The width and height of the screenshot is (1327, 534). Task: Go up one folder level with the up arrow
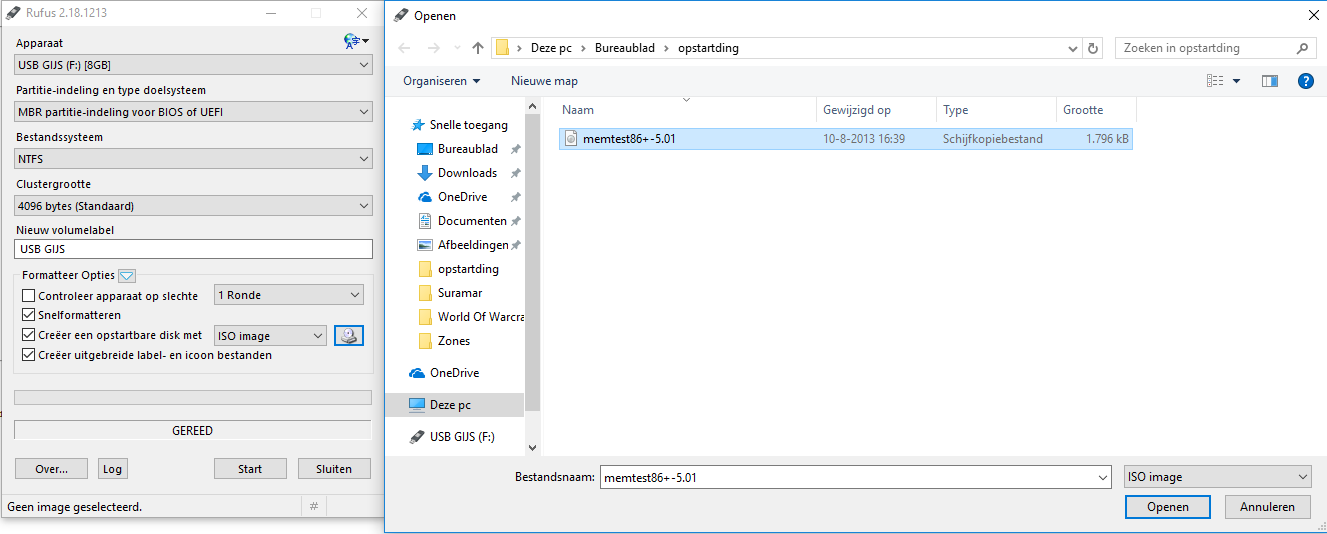(x=478, y=48)
